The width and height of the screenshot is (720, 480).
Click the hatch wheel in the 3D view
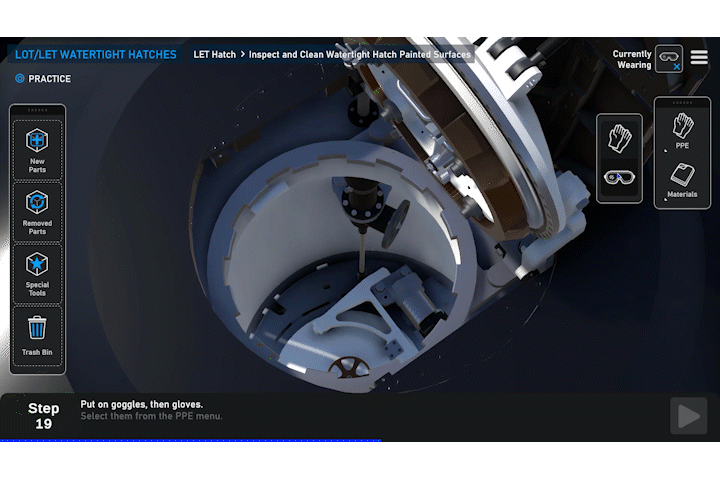(349, 369)
